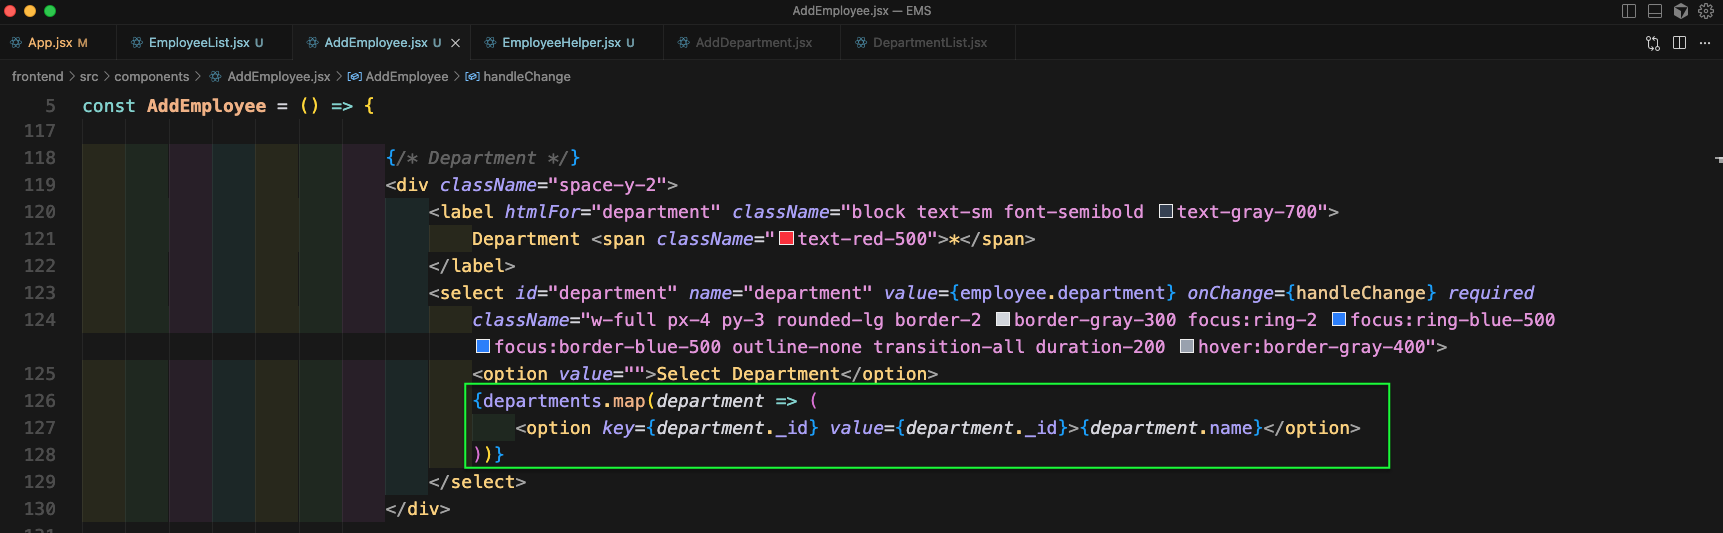
Task: Open the focus:border-blue-500 color swatch
Action: [483, 346]
